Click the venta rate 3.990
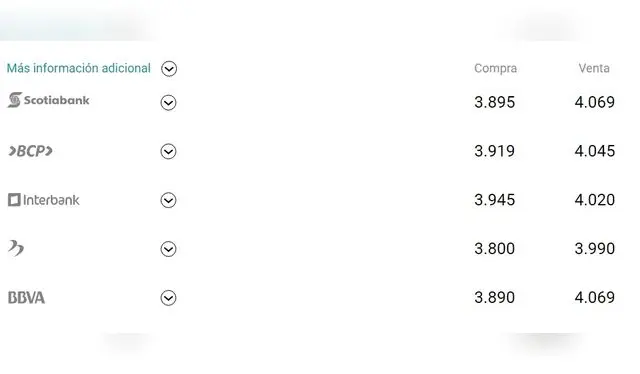Viewport: 640px width, 374px height. (x=595, y=248)
